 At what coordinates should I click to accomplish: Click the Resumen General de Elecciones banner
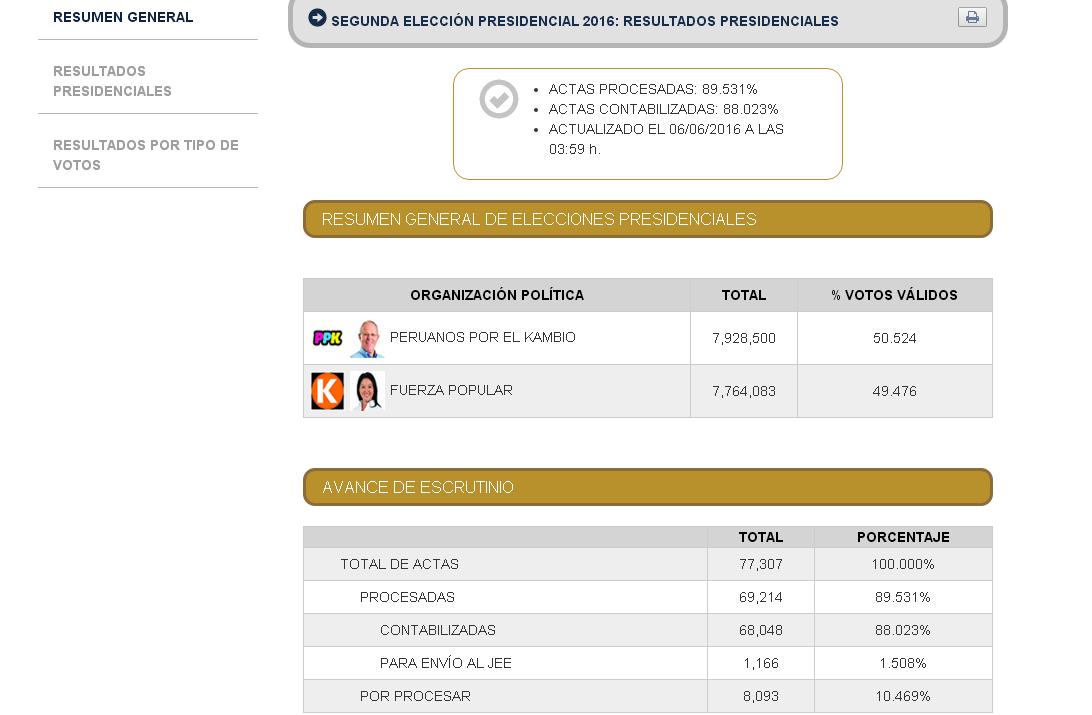(x=648, y=219)
